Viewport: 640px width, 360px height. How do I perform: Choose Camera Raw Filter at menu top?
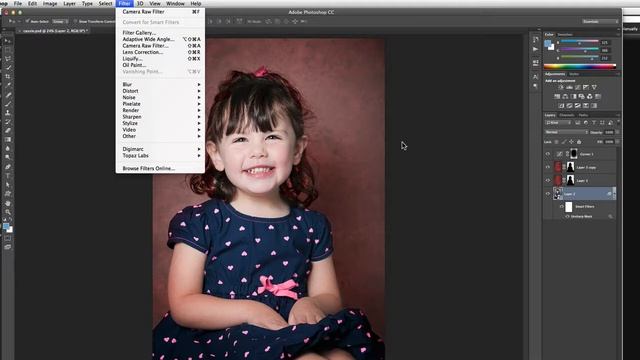click(160, 12)
